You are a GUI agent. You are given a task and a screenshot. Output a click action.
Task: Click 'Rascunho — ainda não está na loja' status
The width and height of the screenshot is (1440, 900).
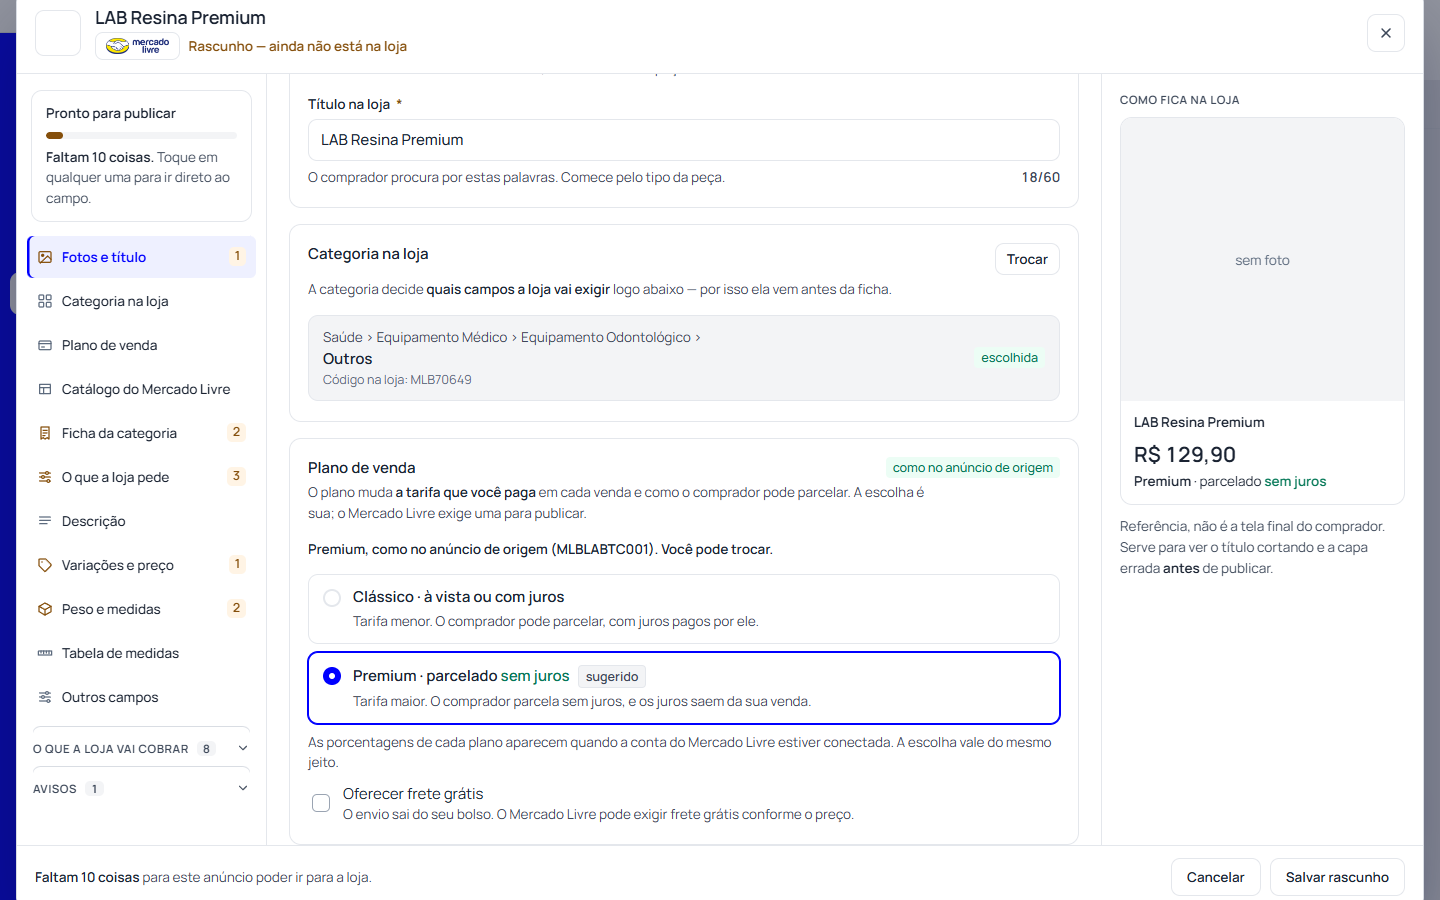pyautogui.click(x=297, y=46)
